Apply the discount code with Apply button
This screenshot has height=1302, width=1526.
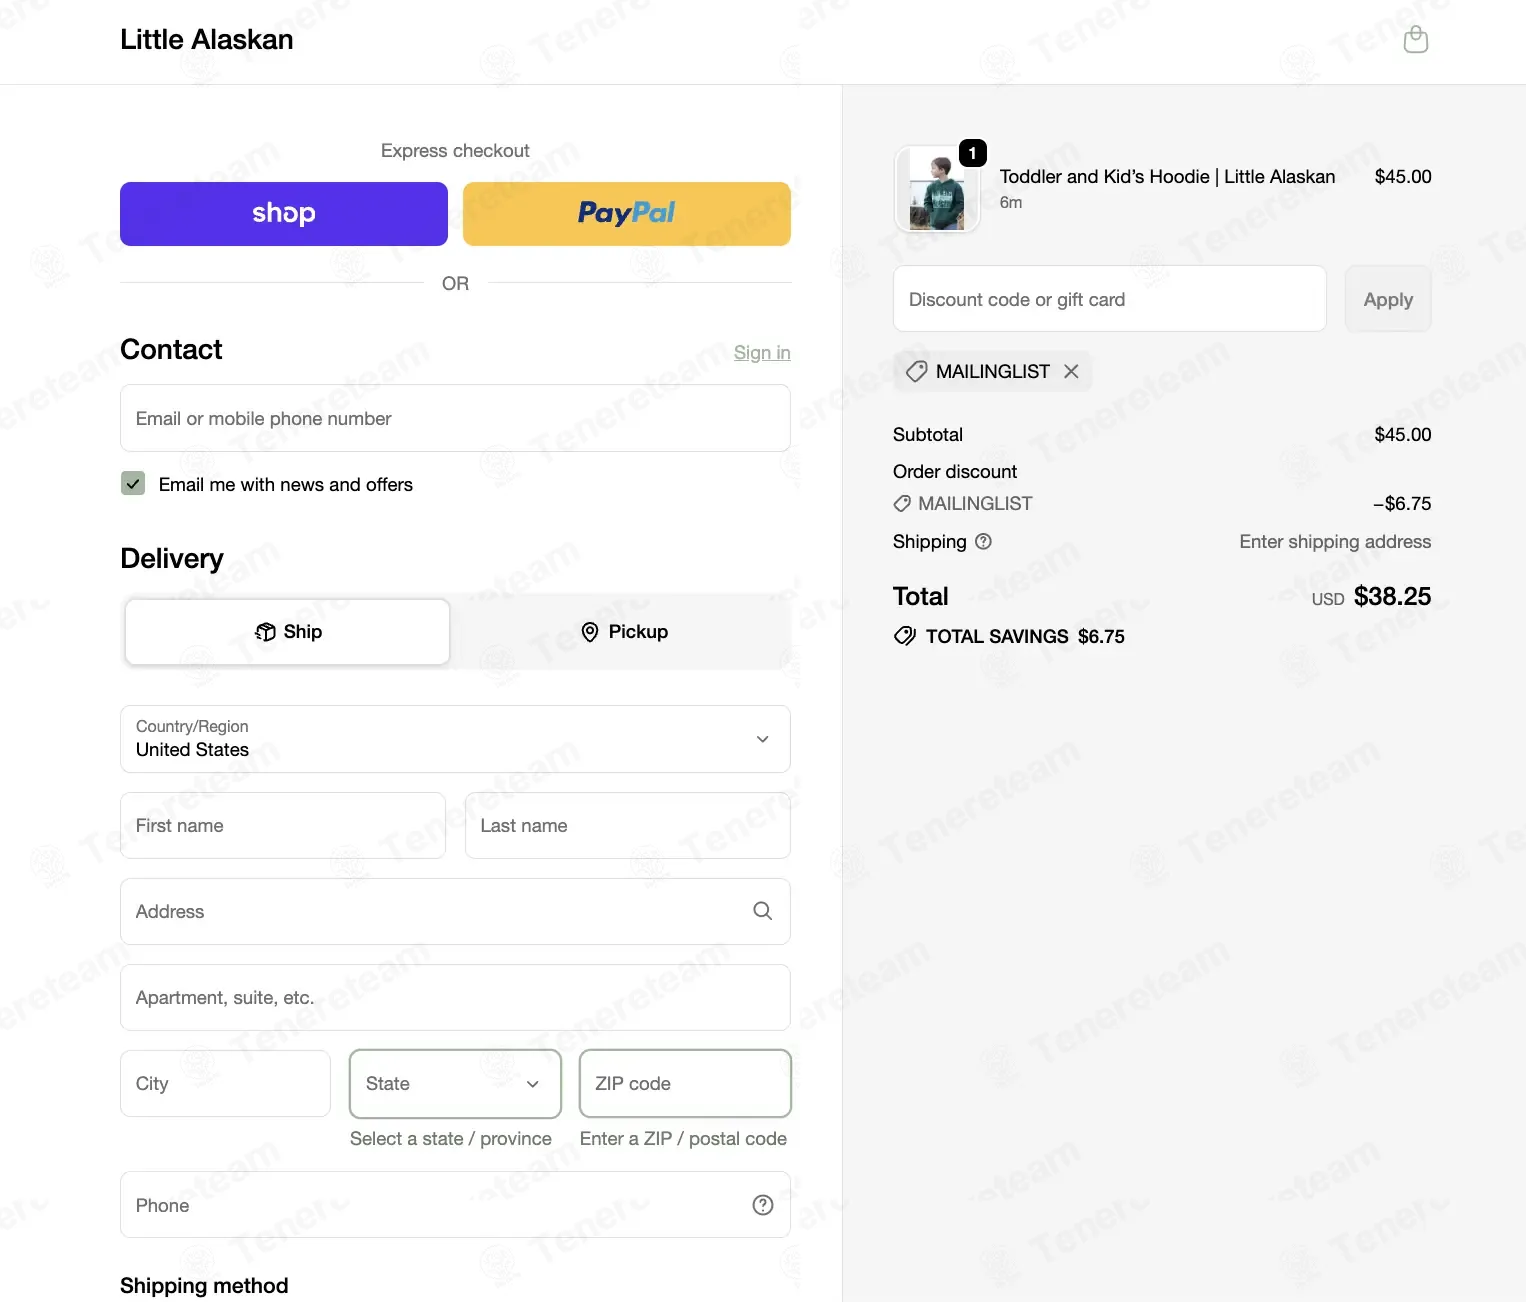[x=1388, y=299]
